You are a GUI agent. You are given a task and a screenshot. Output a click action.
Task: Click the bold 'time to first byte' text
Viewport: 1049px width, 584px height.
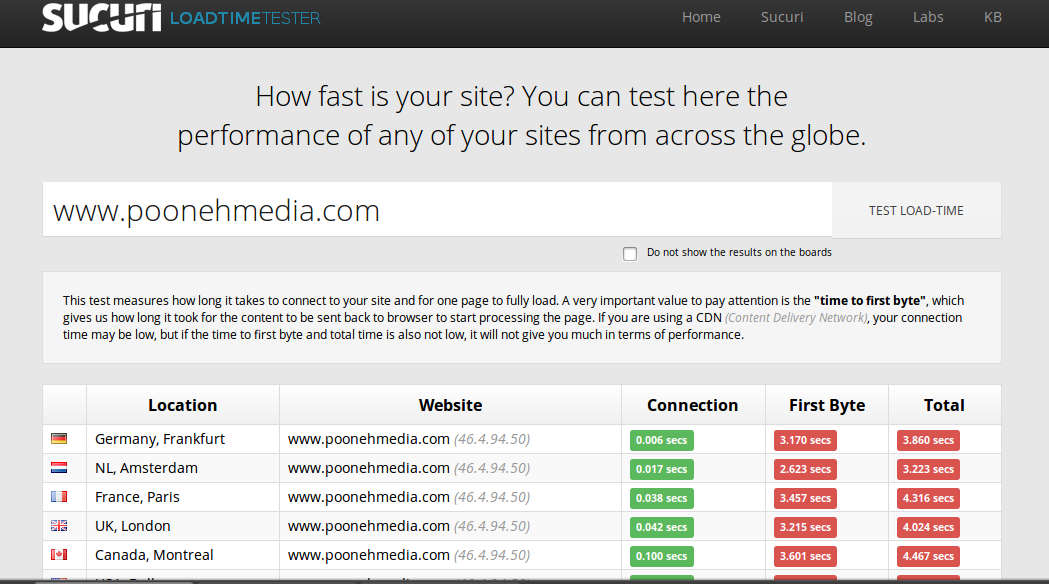870,300
